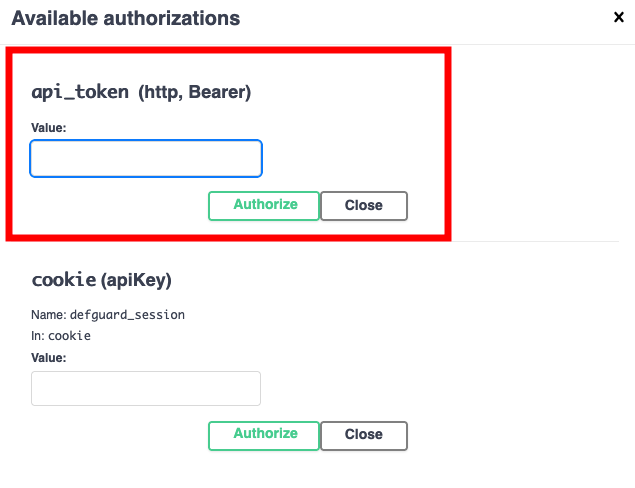The image size is (635, 488).
Task: Click the cookie section heading
Action: [64, 280]
